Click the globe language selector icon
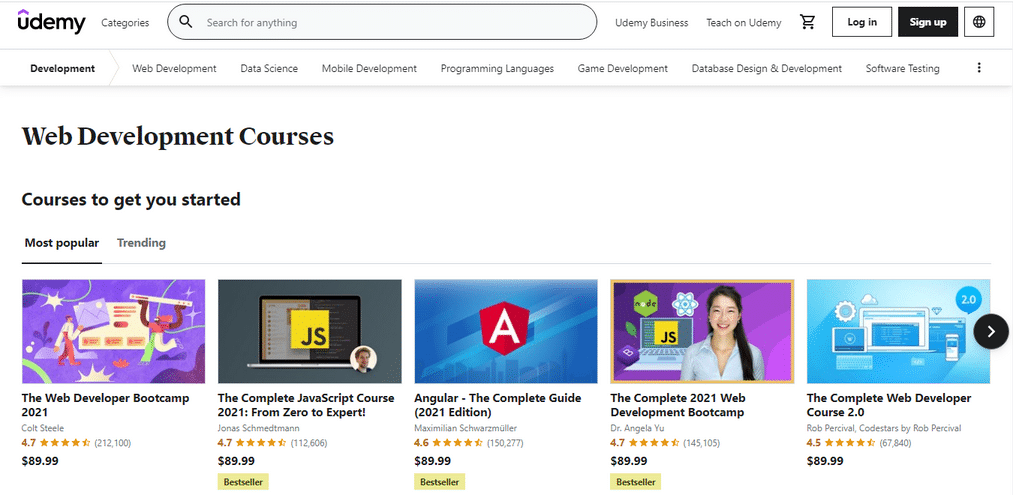The width and height of the screenshot is (1013, 495). (x=979, y=22)
